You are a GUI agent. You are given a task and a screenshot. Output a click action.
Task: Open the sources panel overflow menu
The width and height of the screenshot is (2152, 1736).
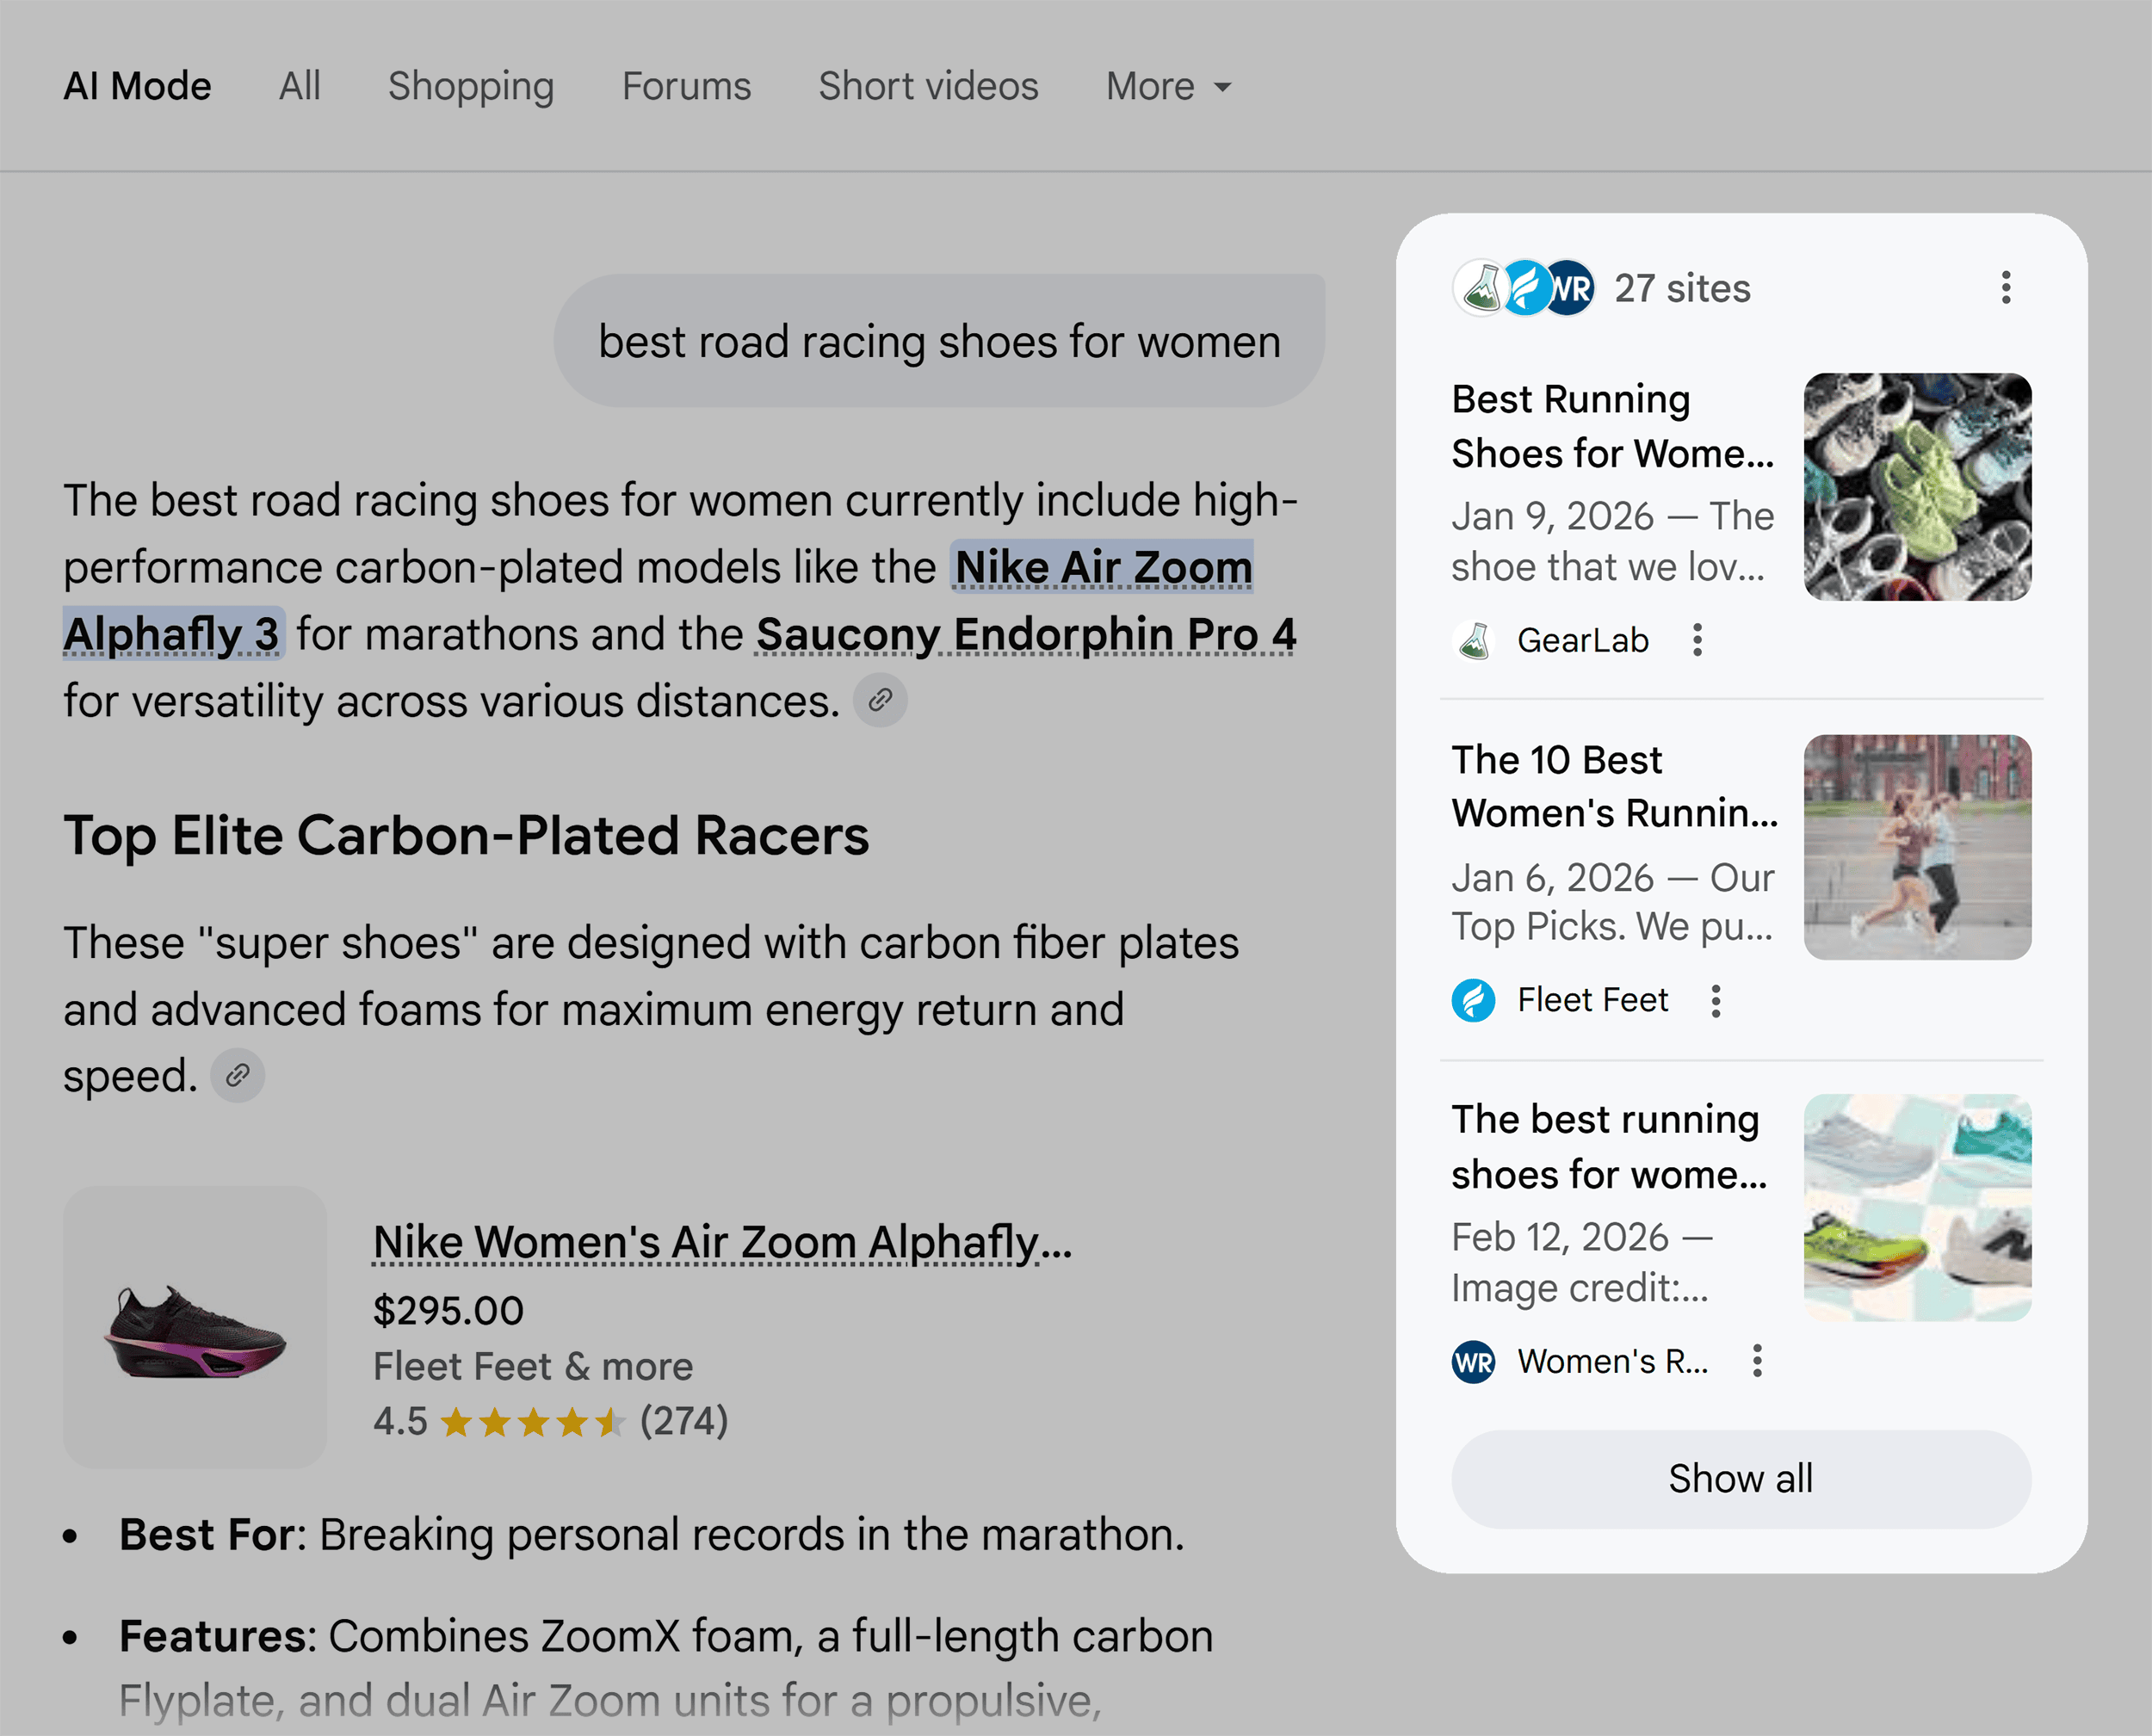[x=2006, y=288]
